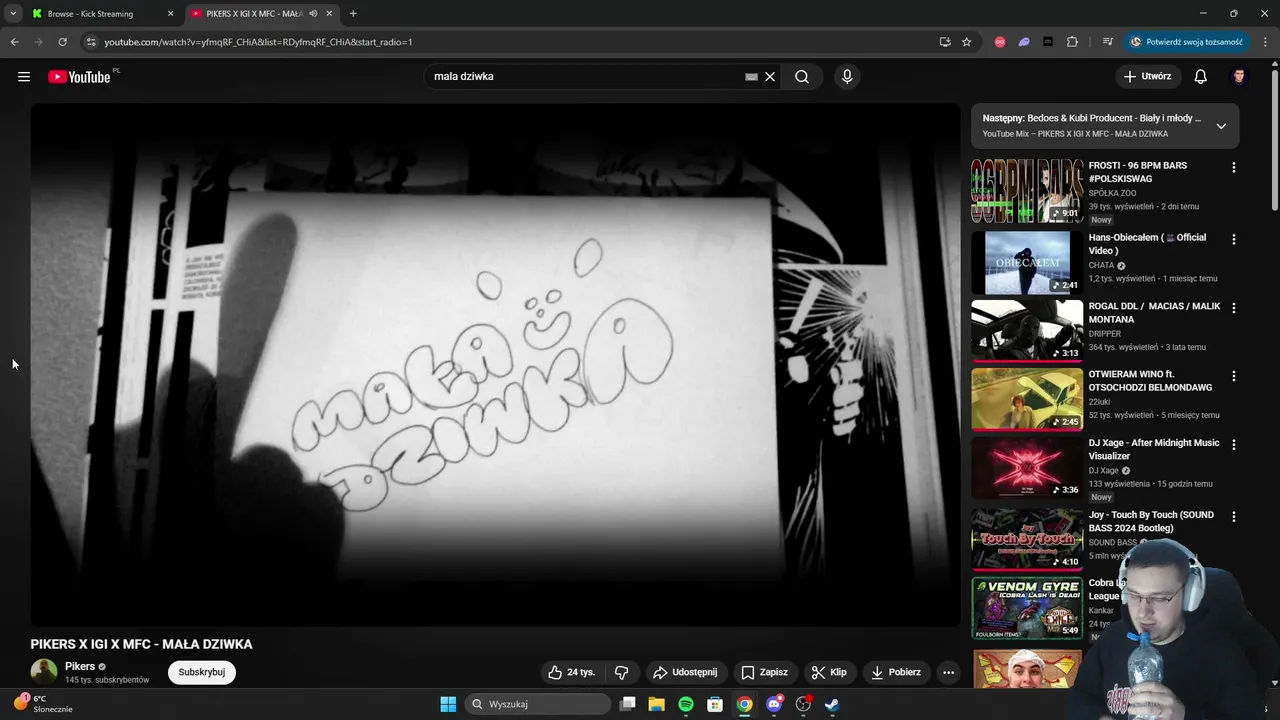
Task: Open options for FROSTI - 96 BPM BARS
Action: 1233,168
